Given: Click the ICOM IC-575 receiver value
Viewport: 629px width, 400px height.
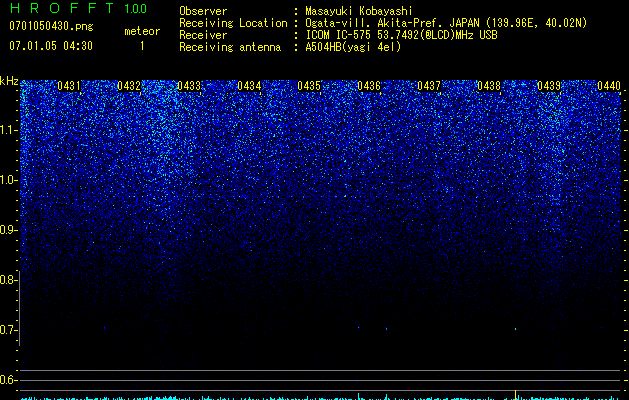Looking at the screenshot, I should tap(401, 35).
